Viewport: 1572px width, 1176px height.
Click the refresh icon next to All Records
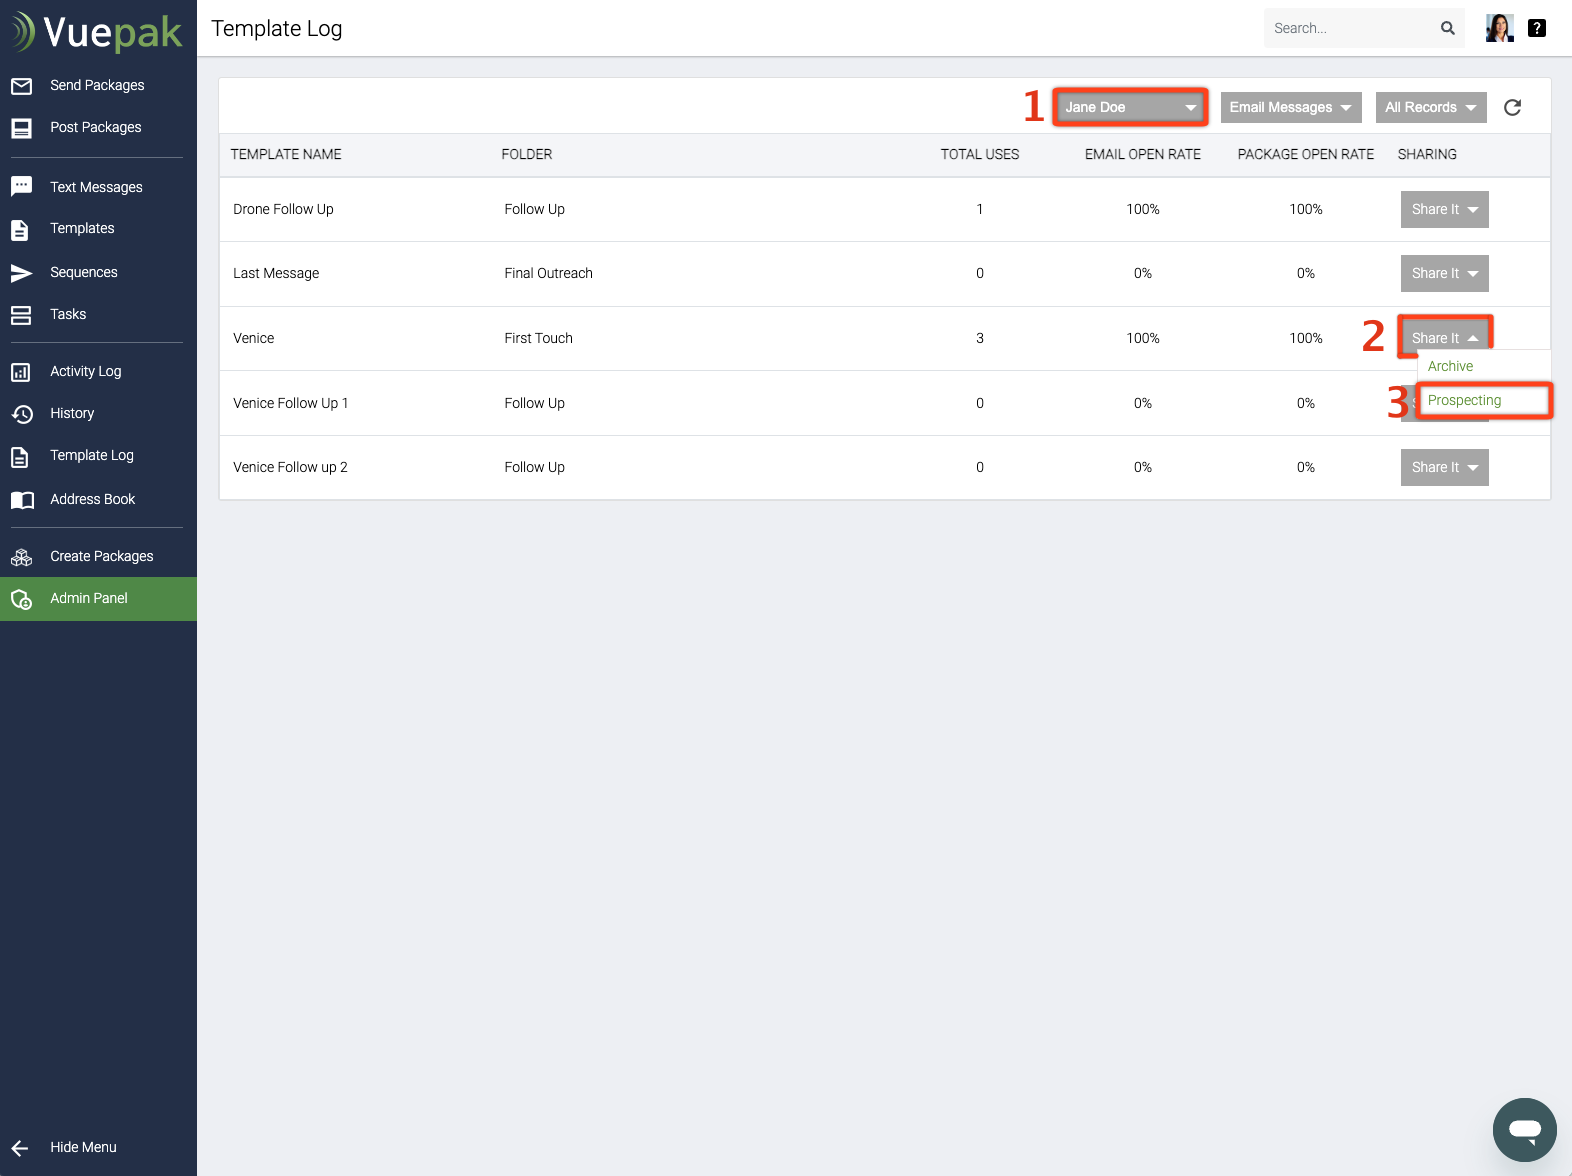(x=1512, y=107)
